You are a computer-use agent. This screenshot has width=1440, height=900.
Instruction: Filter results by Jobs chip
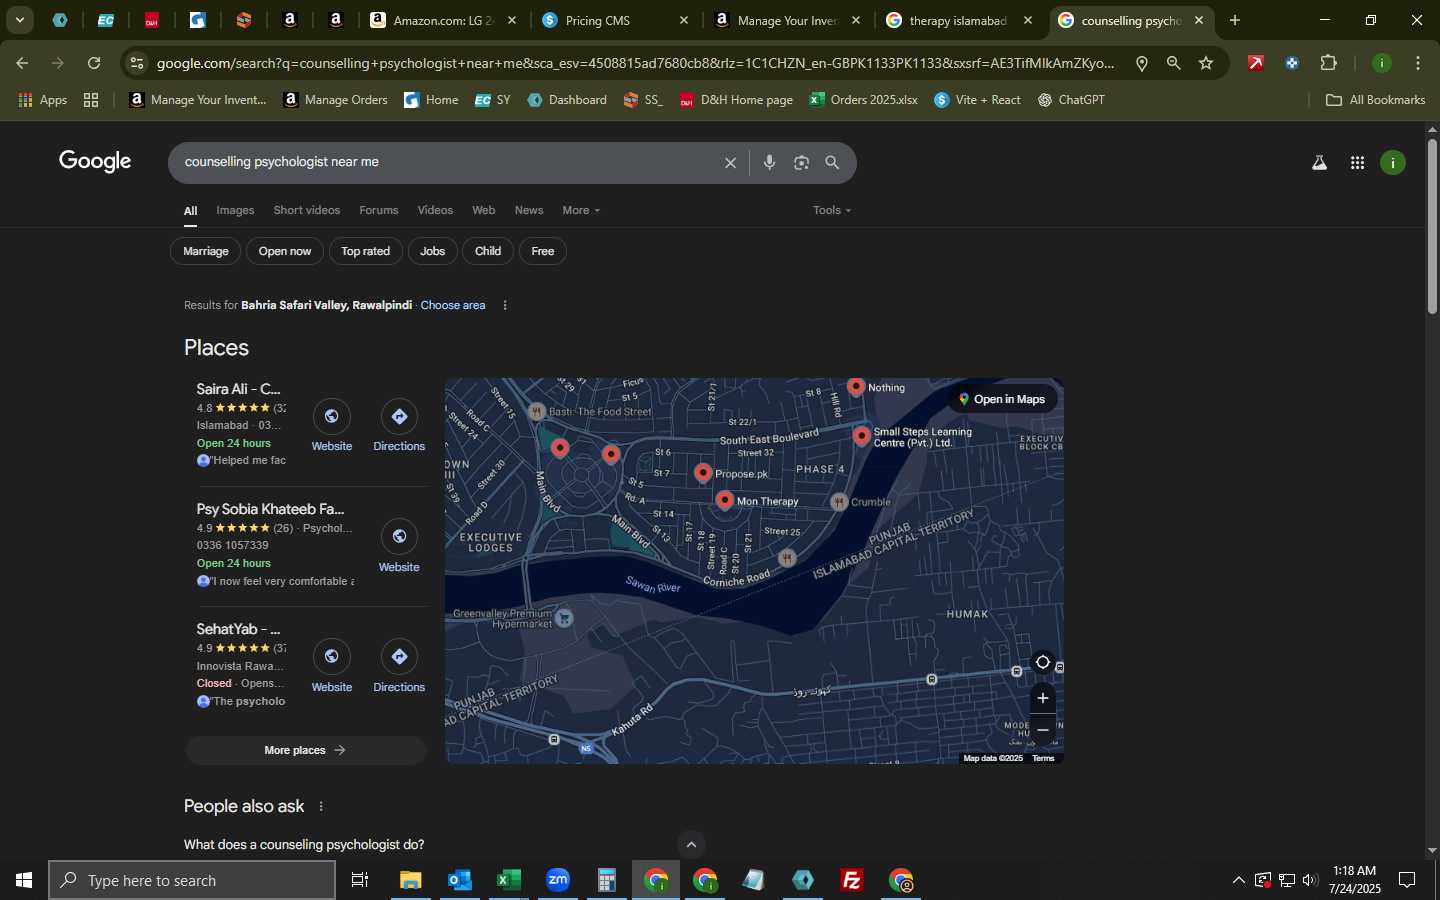point(433,251)
